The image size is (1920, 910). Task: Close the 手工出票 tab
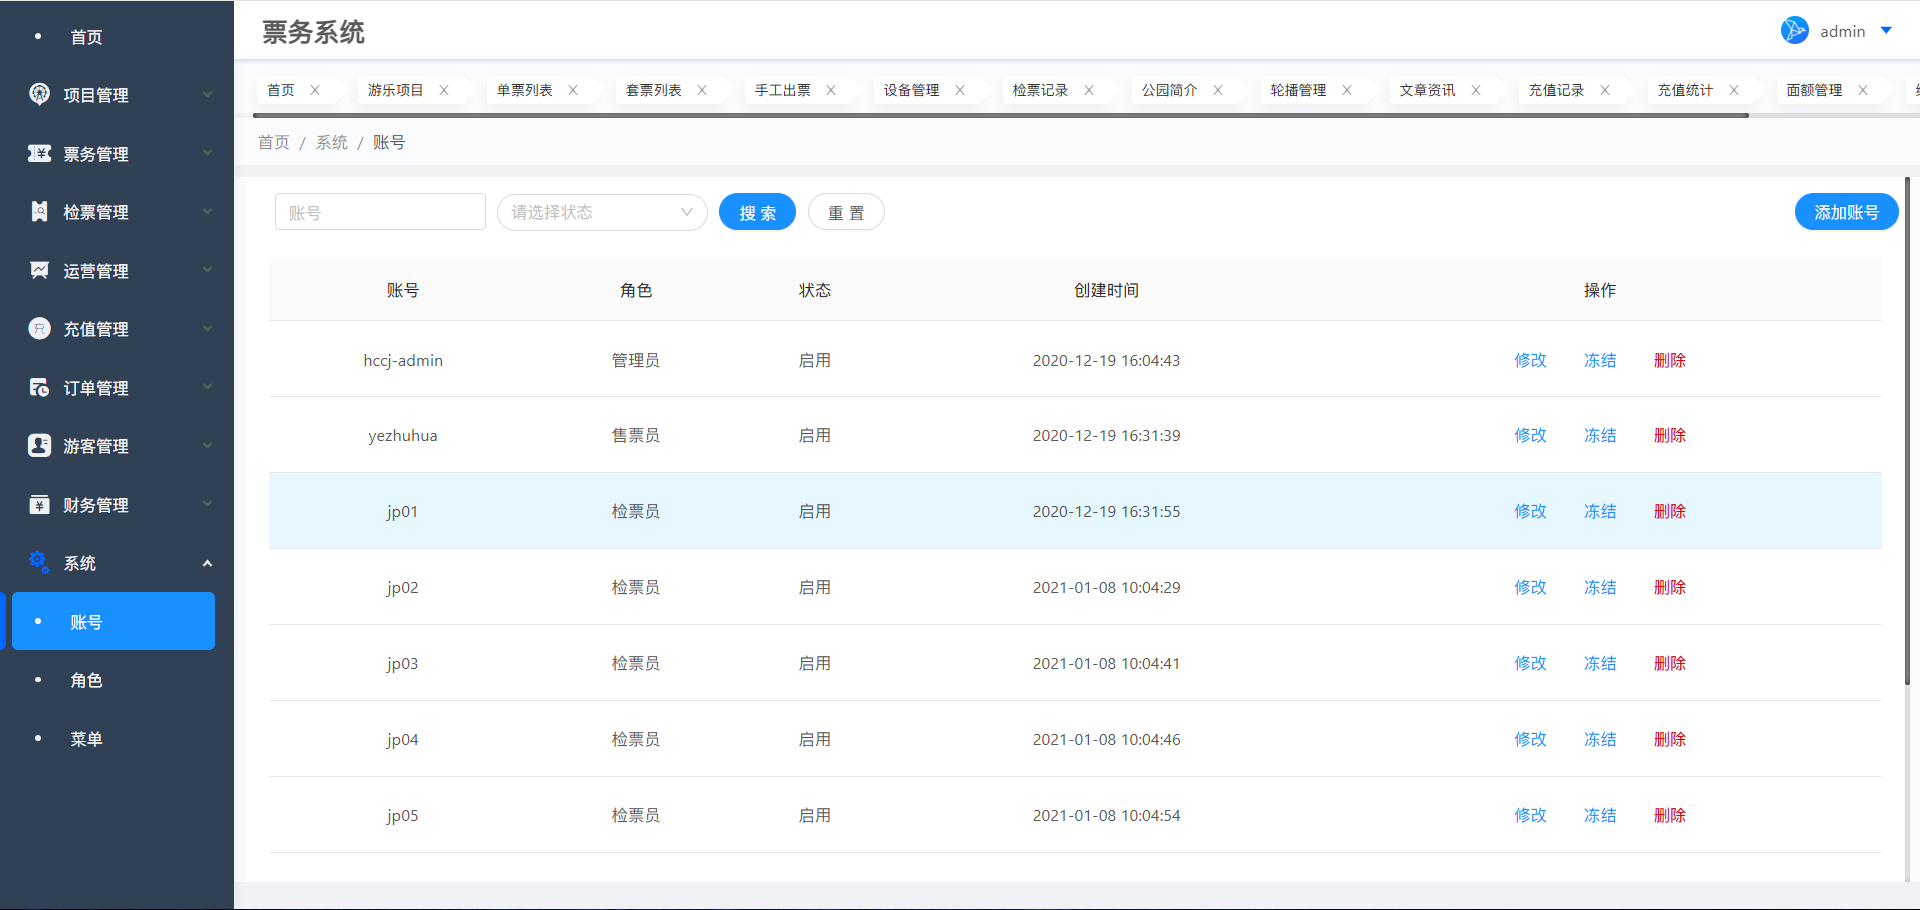831,90
